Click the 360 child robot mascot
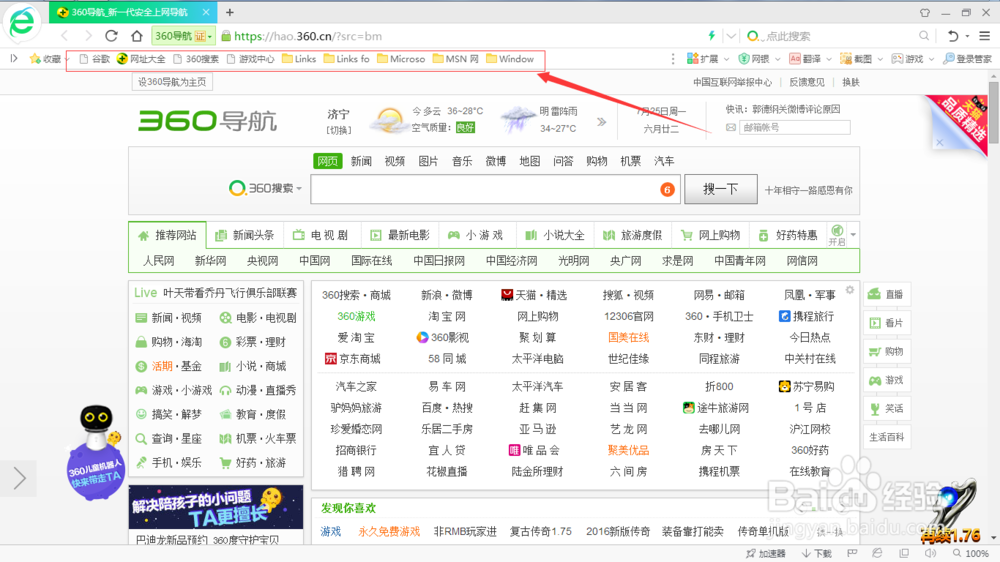The image size is (1000, 562). point(96,452)
